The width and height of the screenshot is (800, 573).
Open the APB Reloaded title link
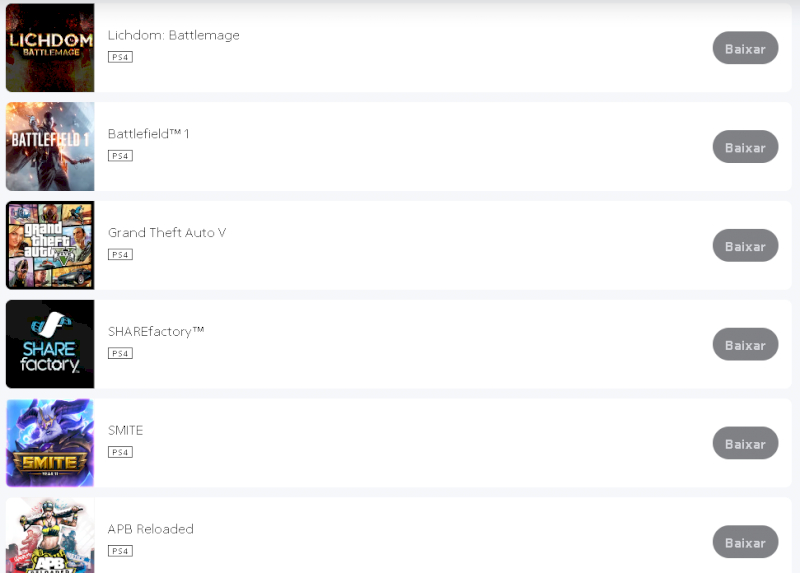pyautogui.click(x=150, y=529)
